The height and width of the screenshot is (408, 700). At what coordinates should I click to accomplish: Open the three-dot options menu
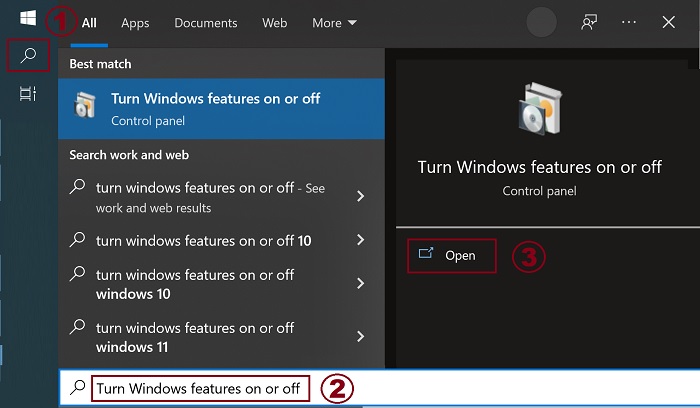point(629,22)
